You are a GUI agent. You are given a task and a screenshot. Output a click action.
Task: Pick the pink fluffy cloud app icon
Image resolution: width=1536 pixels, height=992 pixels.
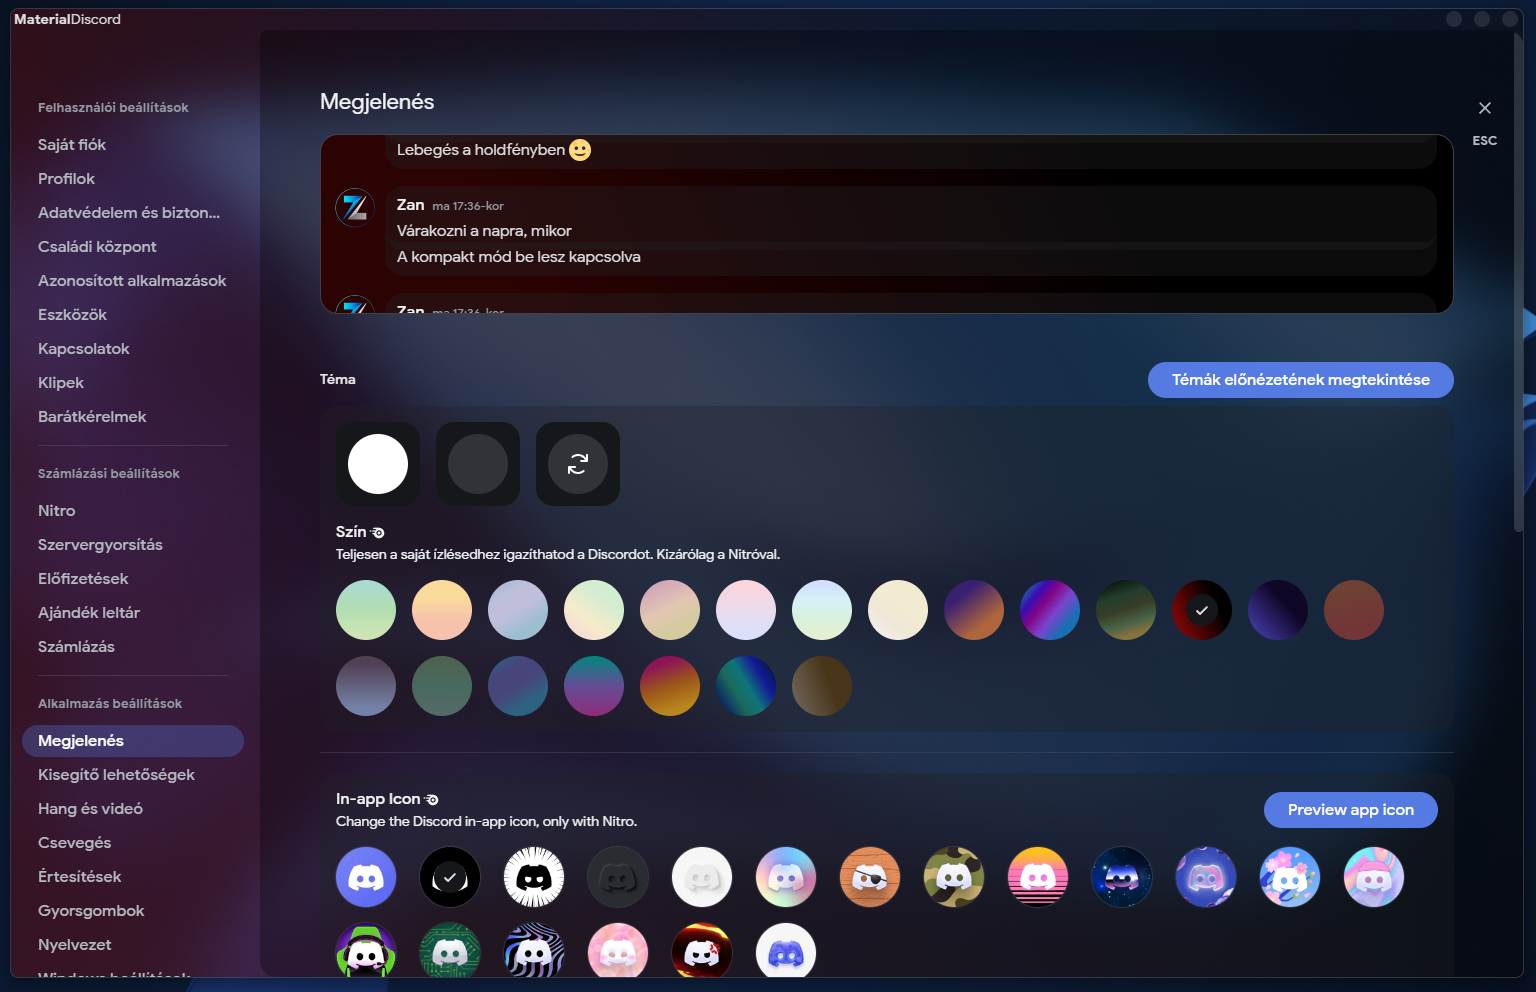click(x=618, y=951)
